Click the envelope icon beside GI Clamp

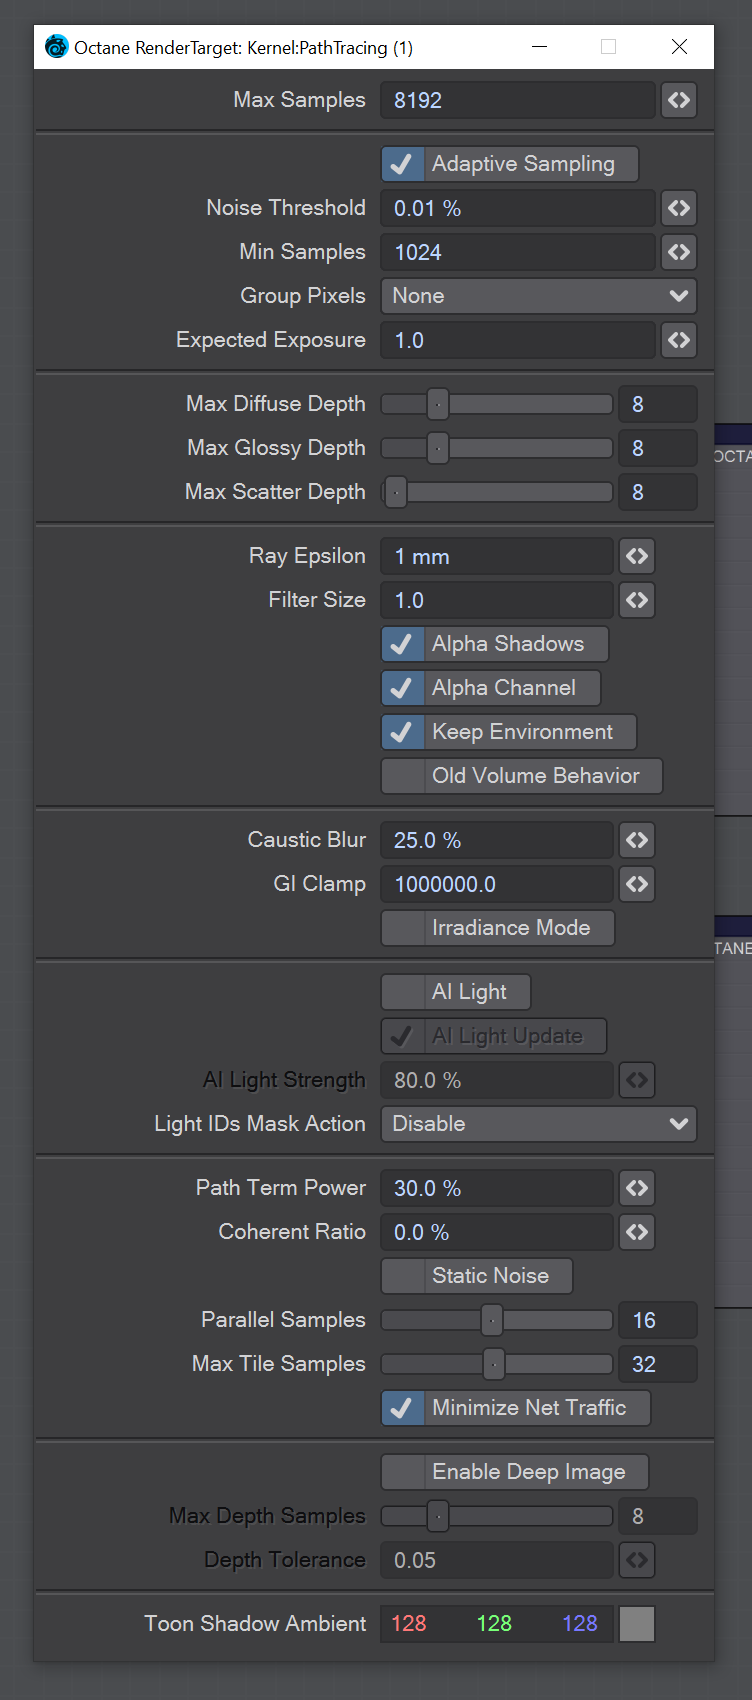click(x=637, y=884)
